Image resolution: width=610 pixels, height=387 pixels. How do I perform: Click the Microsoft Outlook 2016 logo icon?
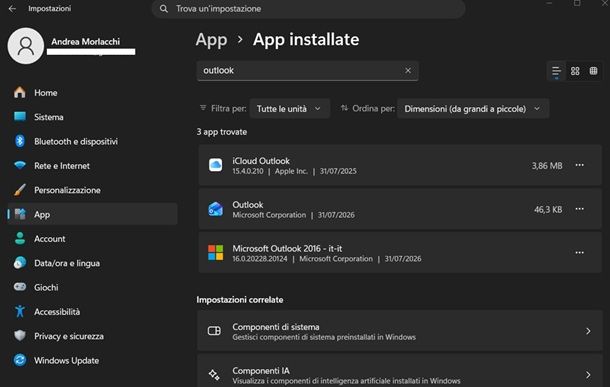216,252
